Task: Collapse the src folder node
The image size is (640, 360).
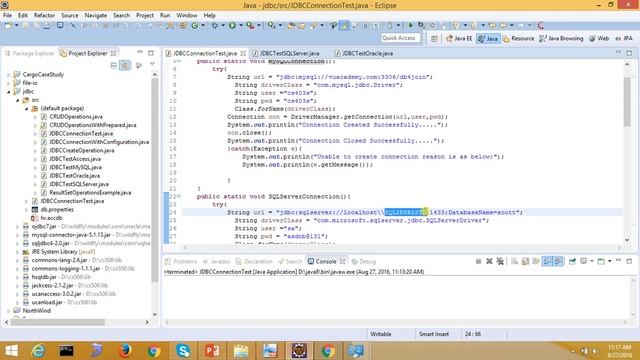Action: coord(18,100)
